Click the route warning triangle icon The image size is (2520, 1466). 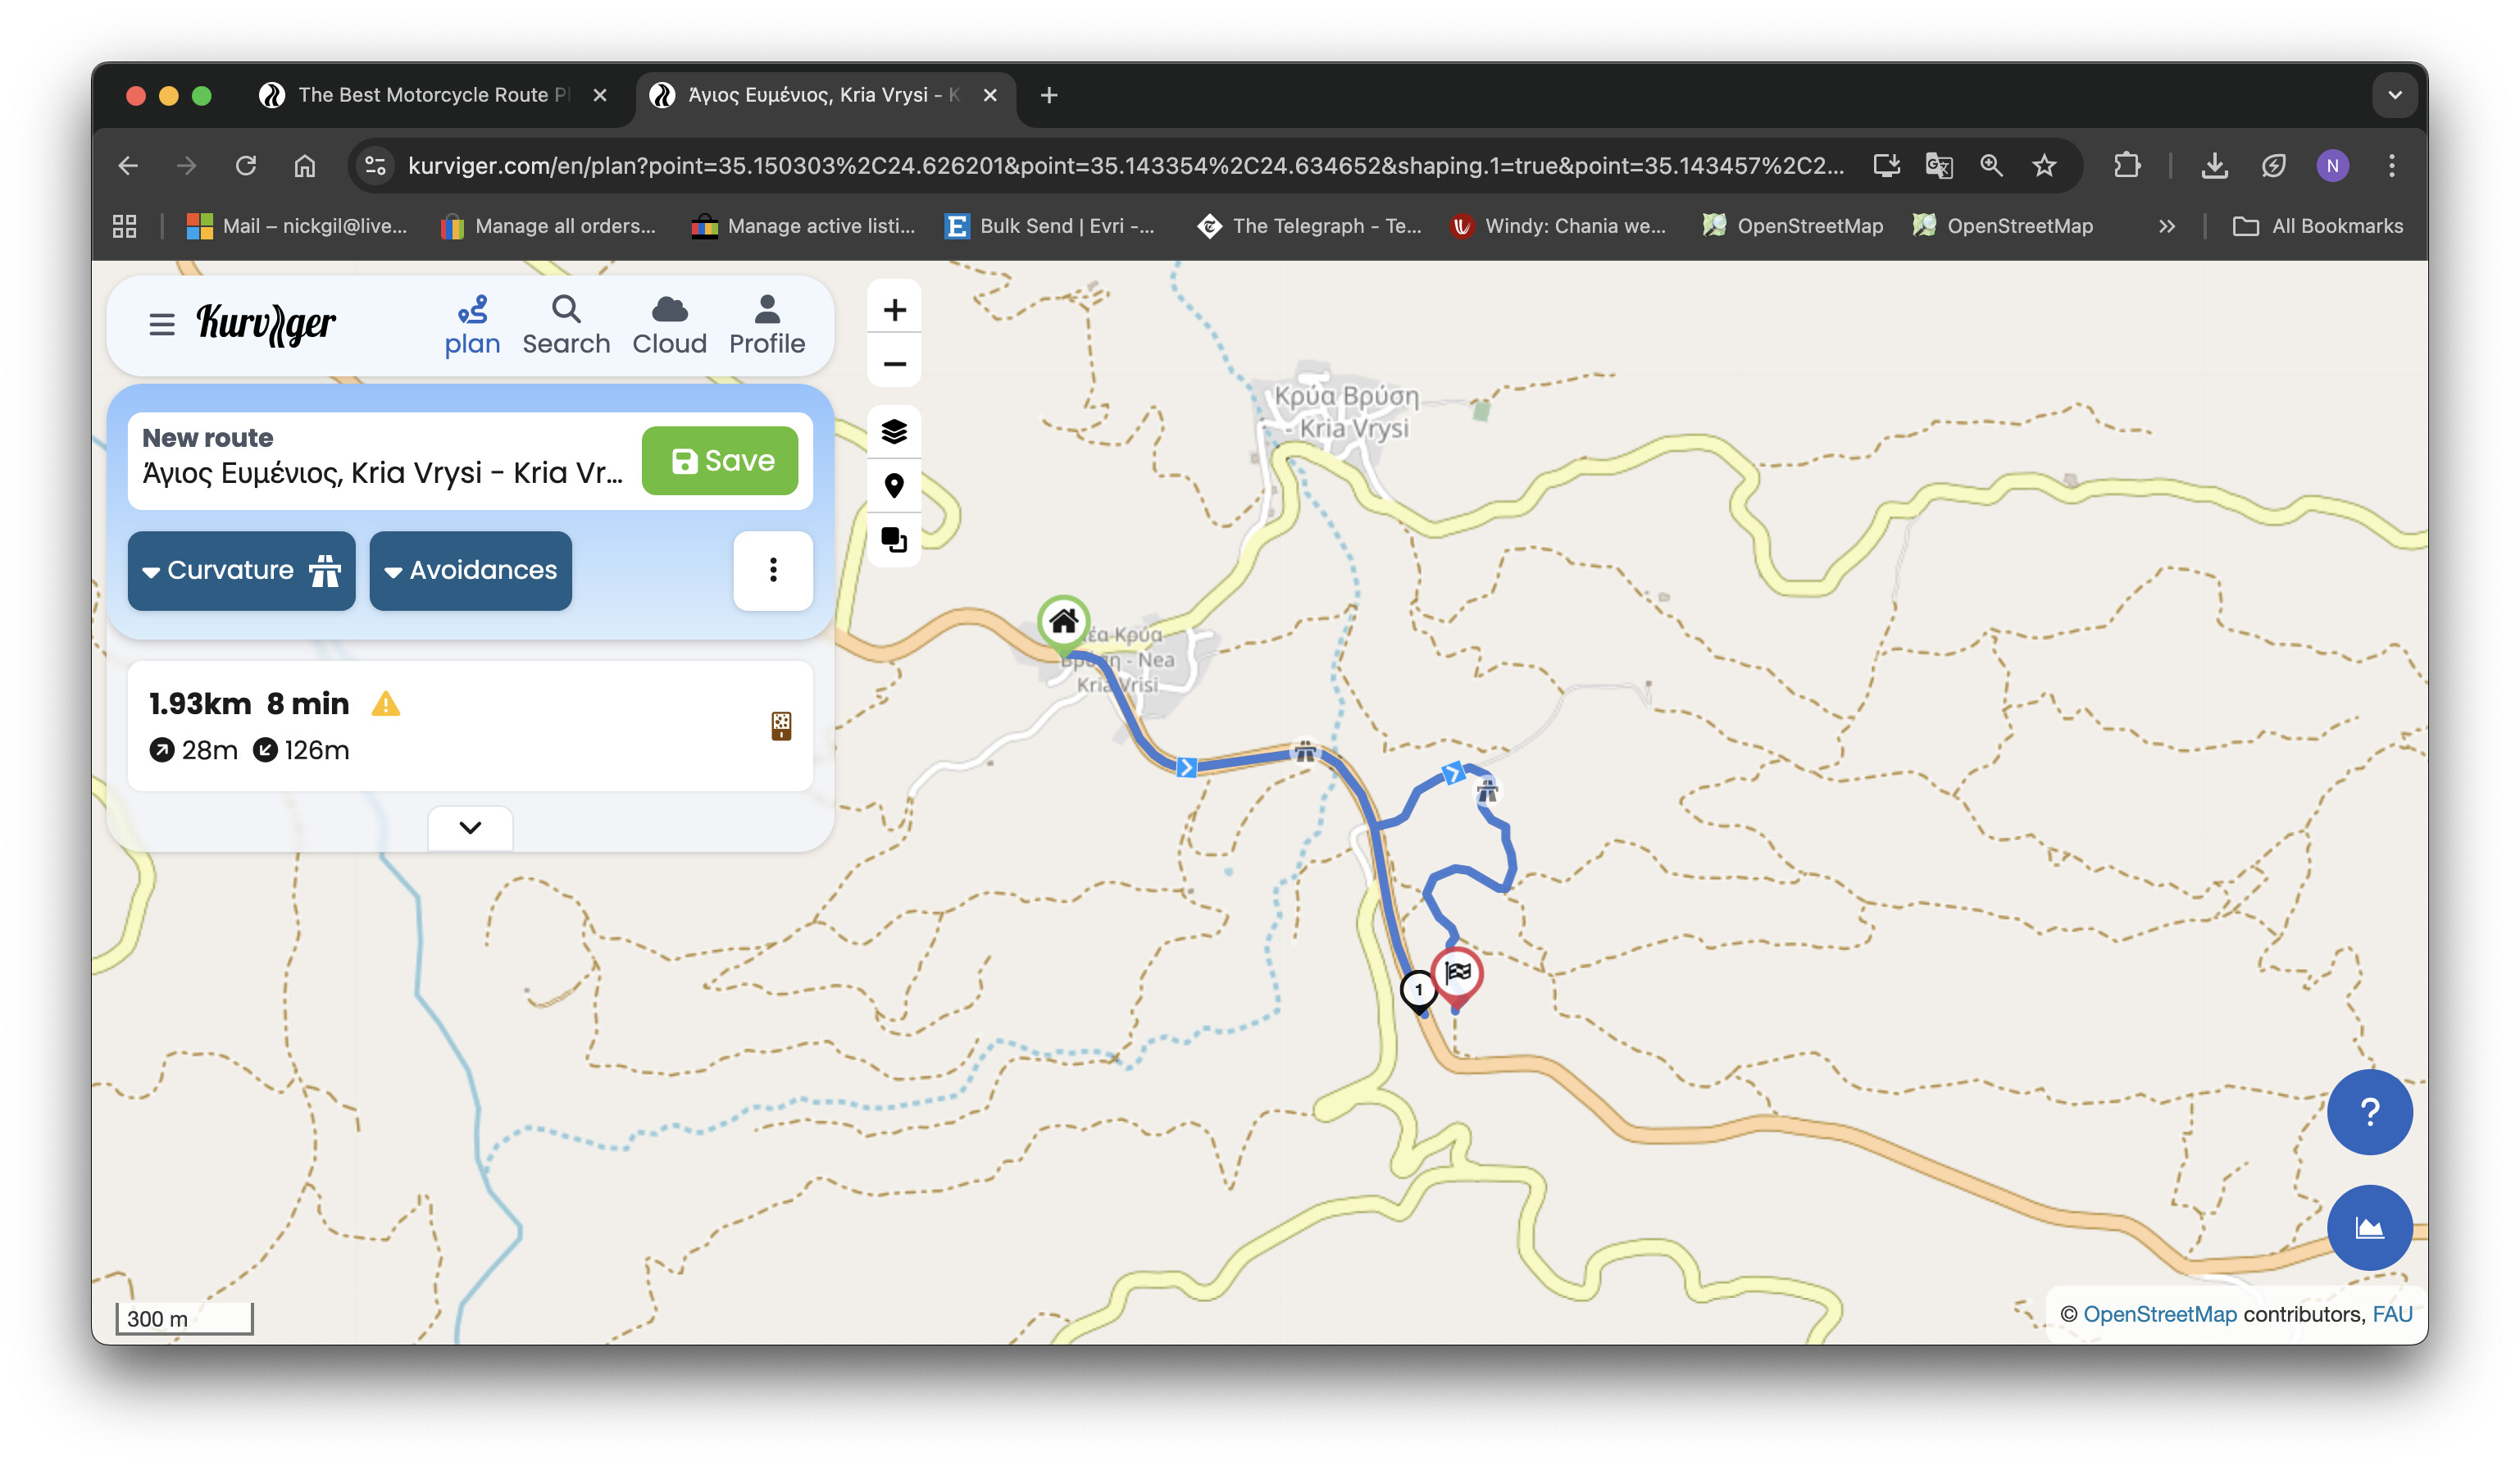[x=385, y=704]
